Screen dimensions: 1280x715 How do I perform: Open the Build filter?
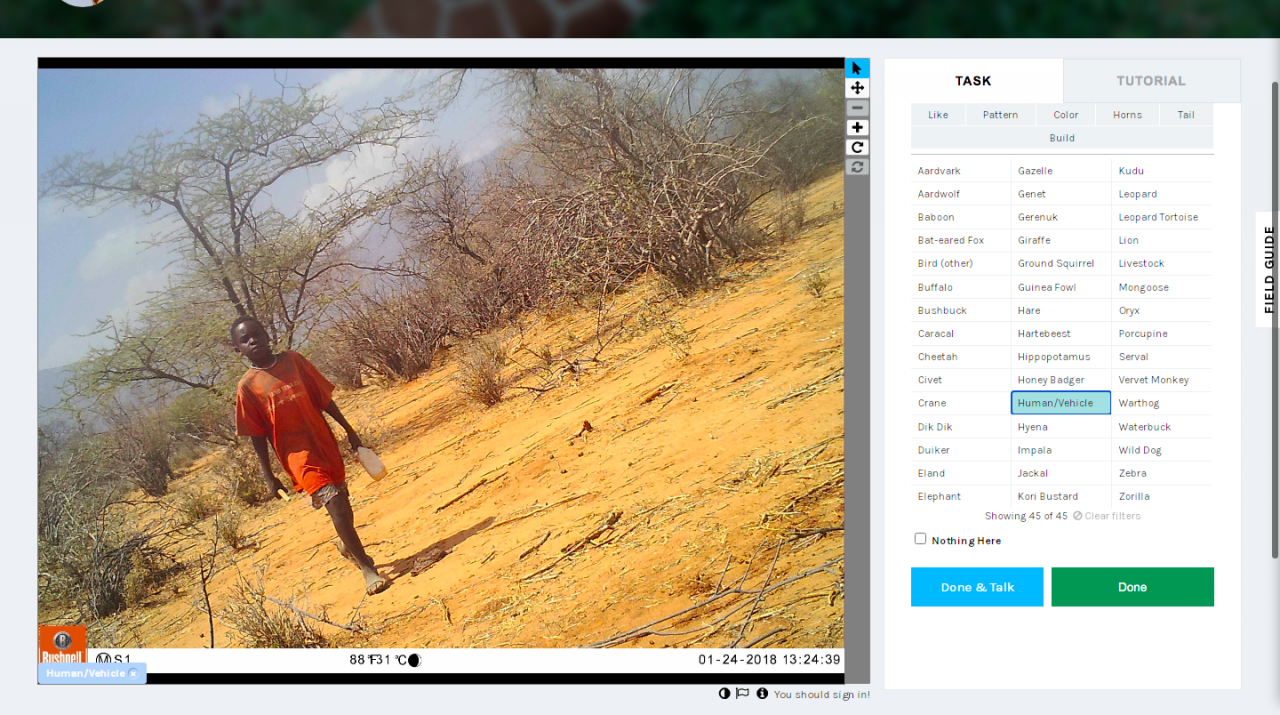click(x=1062, y=138)
